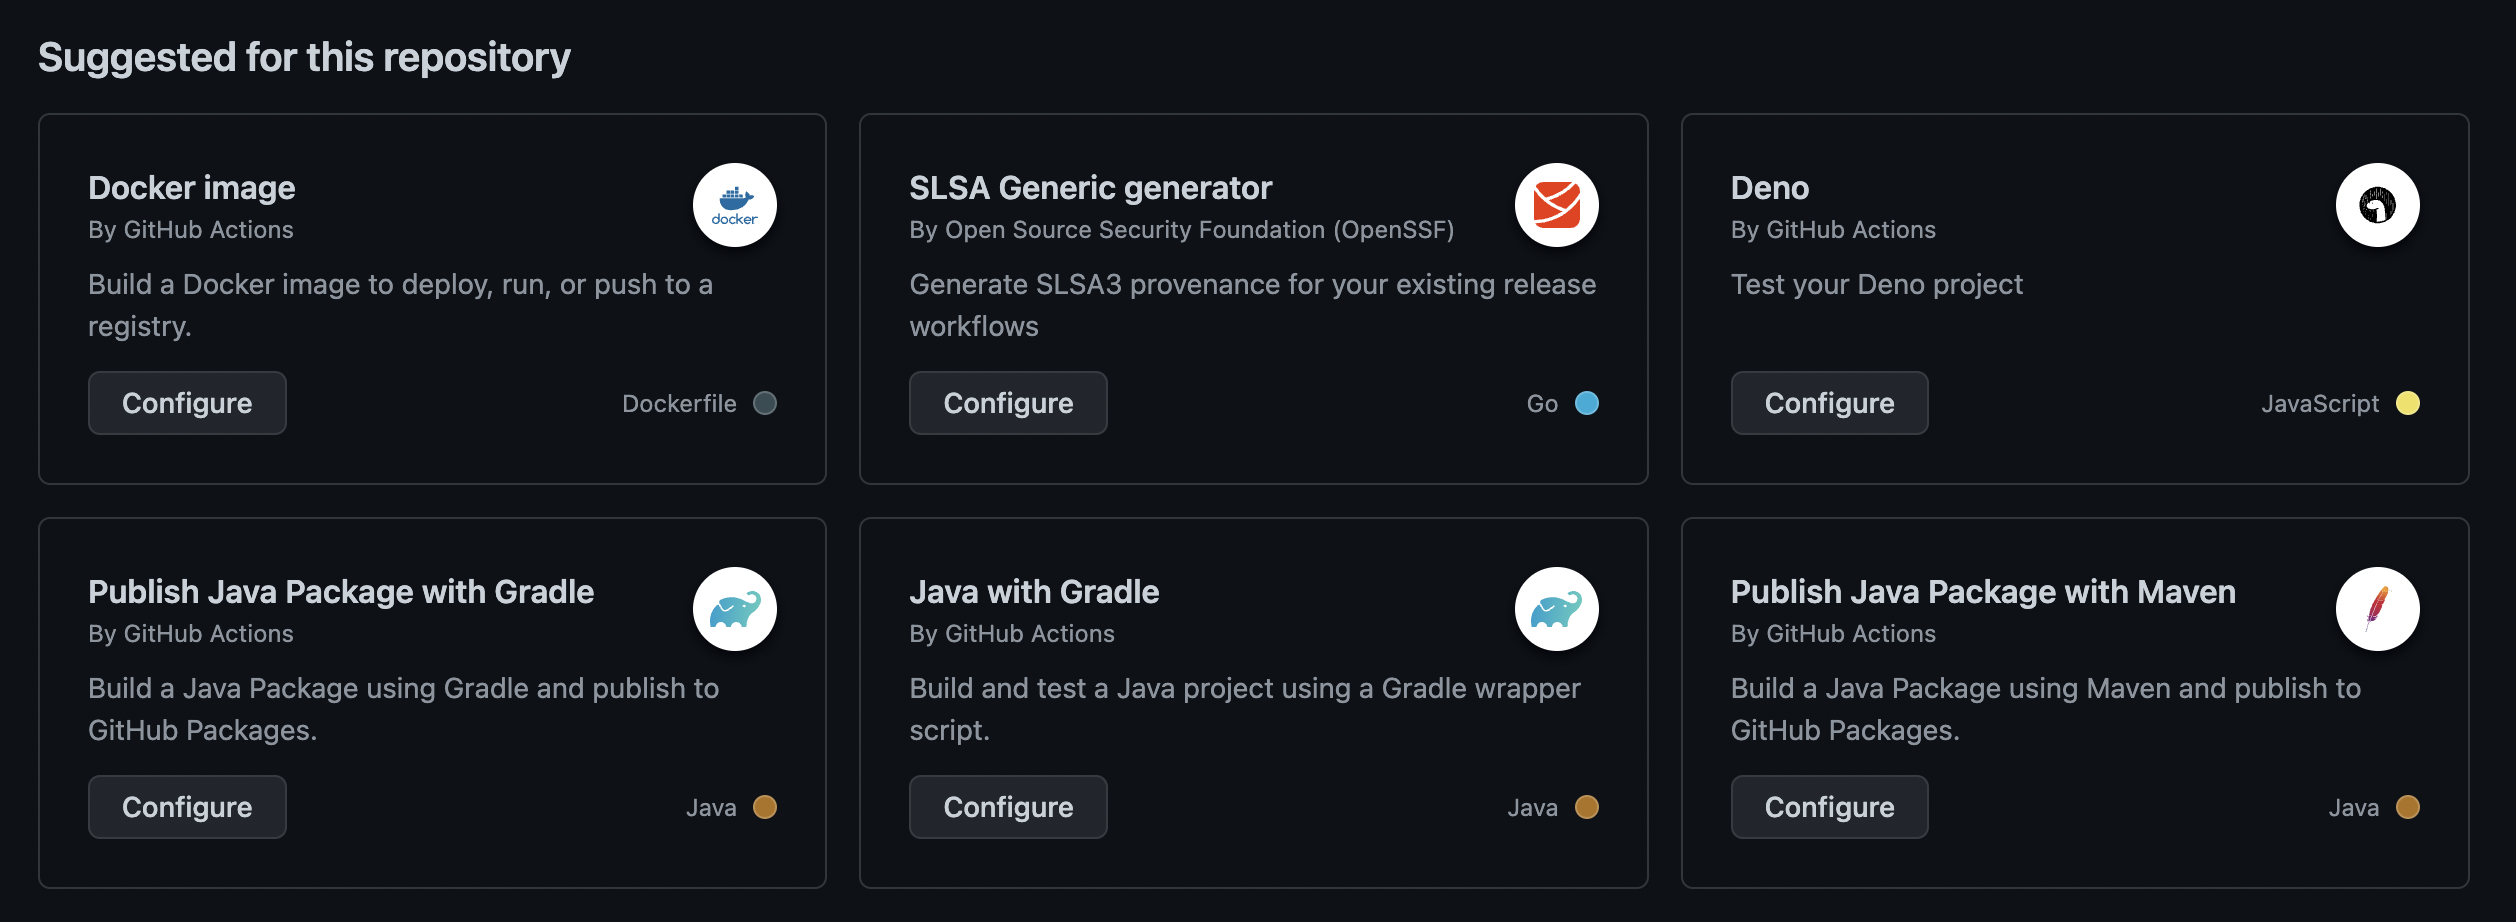Click 'By GitHub Actions' under Publish with Maven

pos(1833,634)
